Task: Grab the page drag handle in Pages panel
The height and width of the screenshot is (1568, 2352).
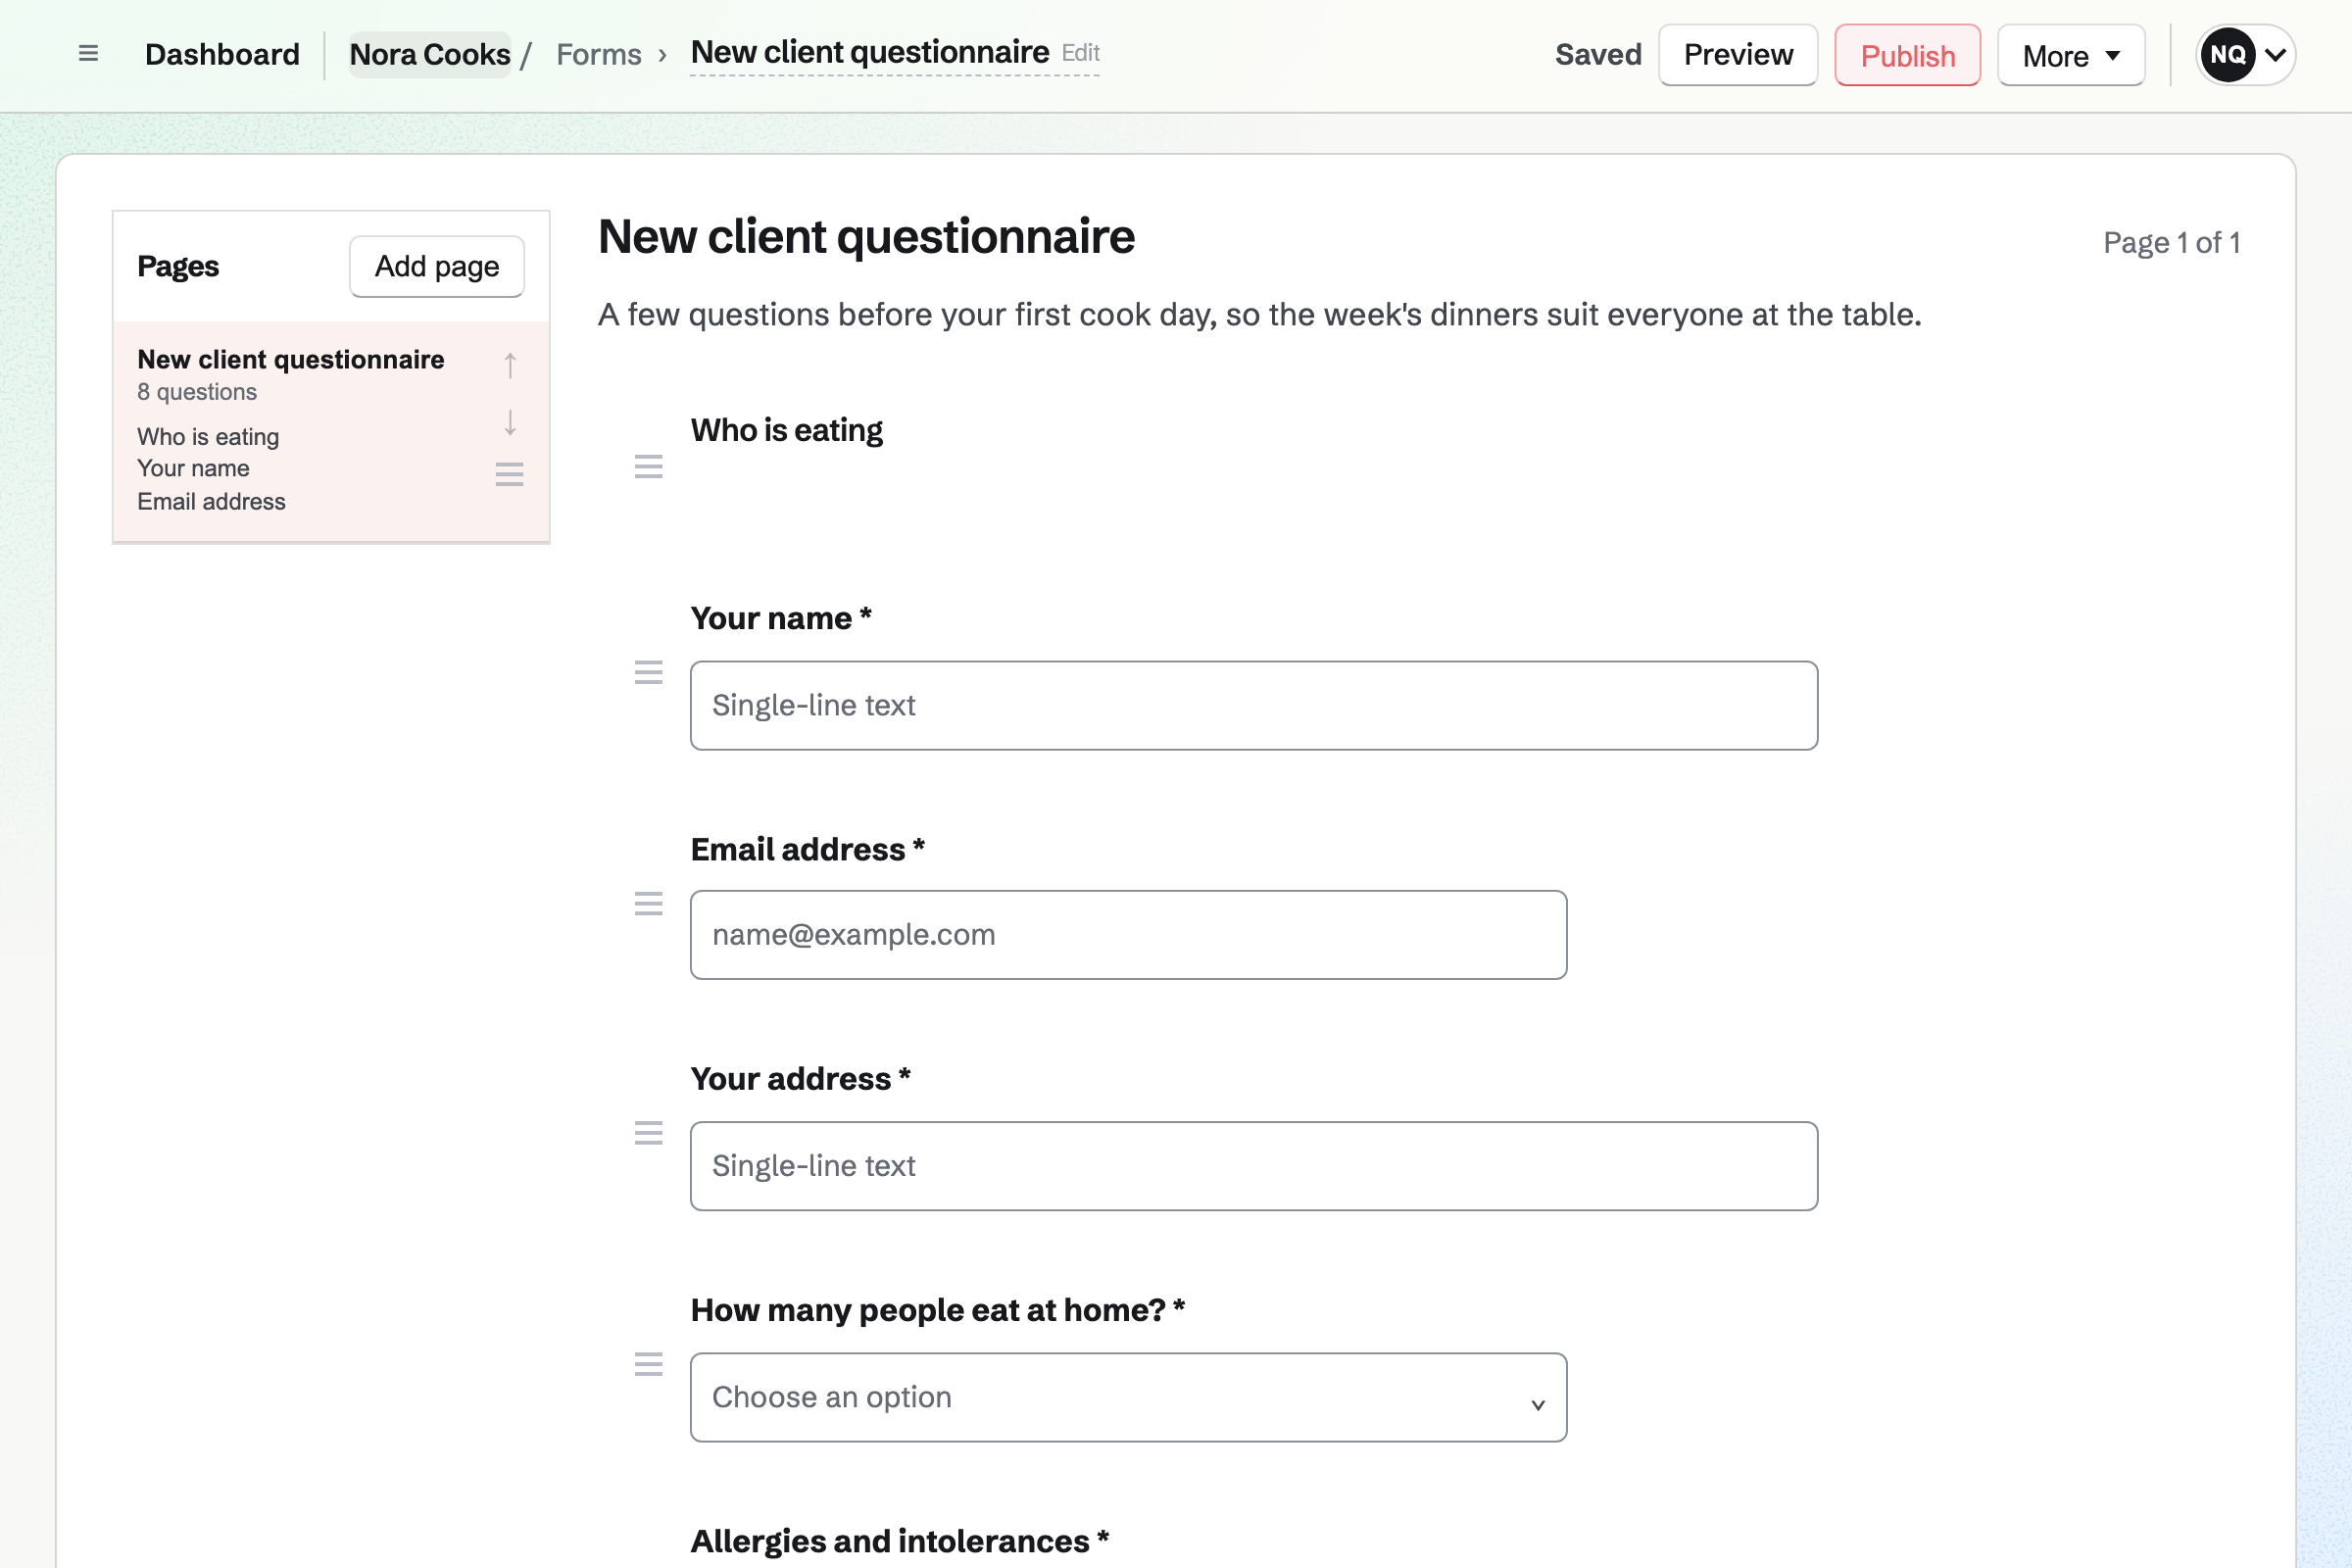Action: (x=510, y=474)
